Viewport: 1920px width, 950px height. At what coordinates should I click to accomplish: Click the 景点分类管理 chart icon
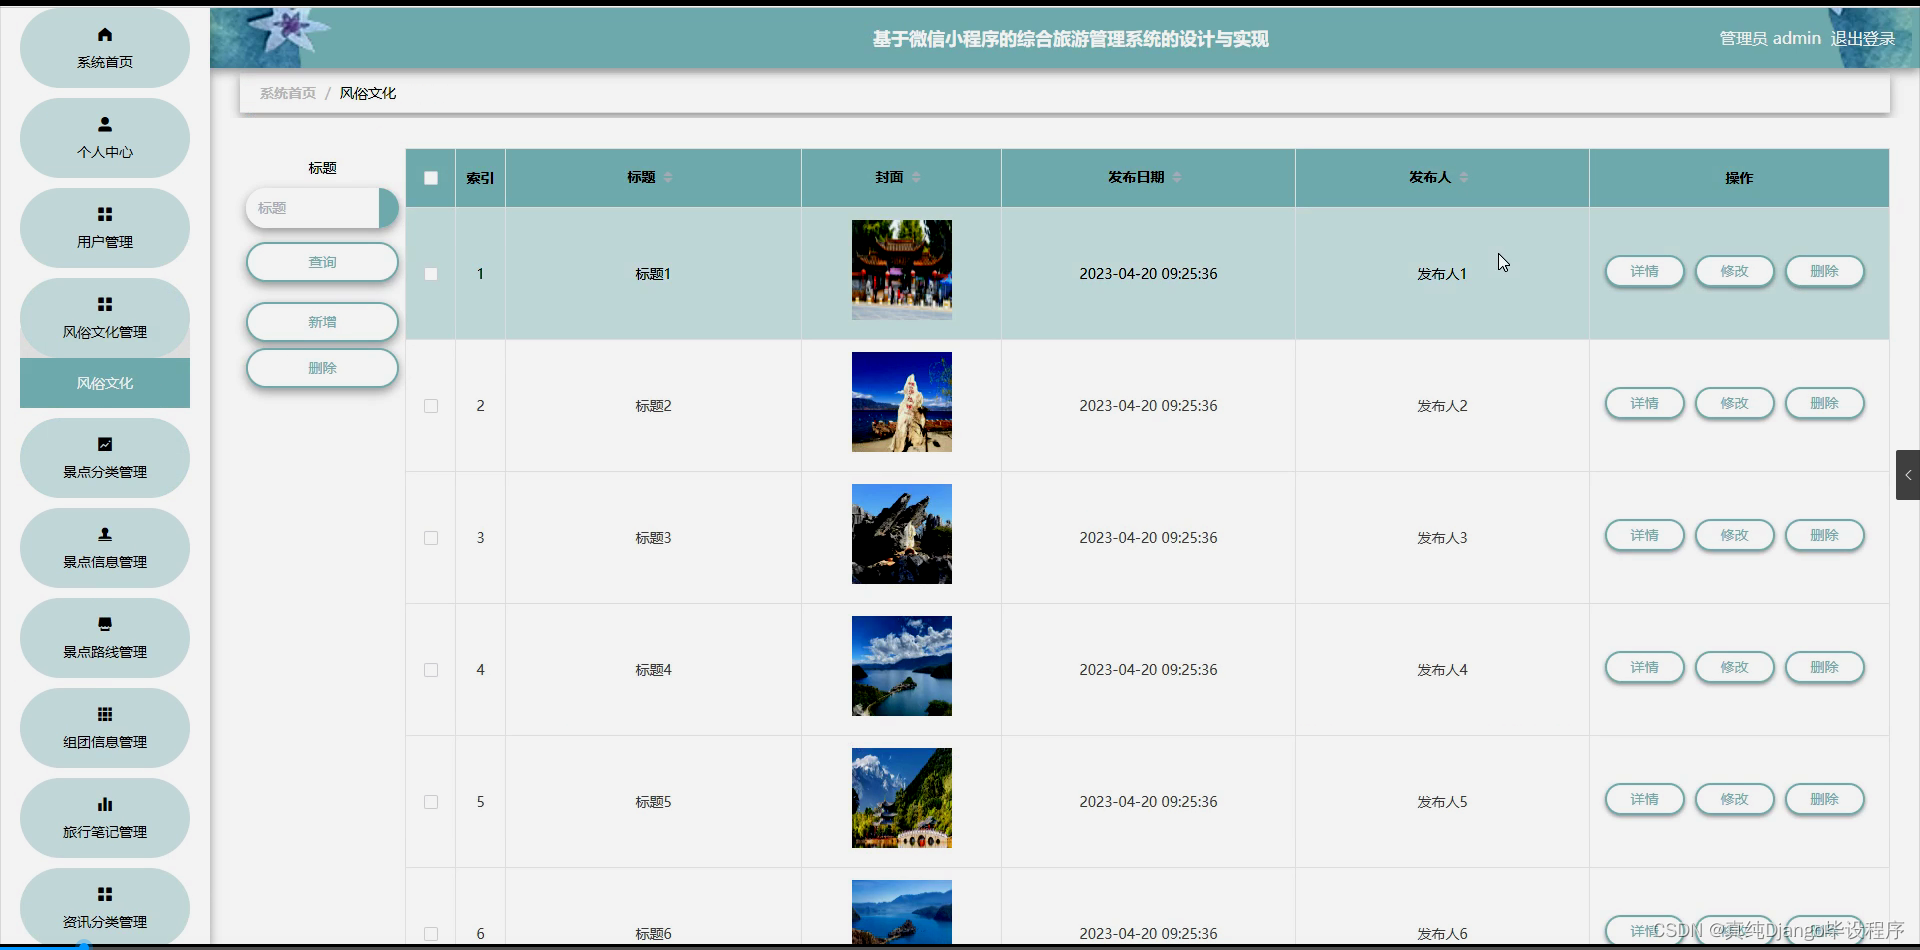104,444
